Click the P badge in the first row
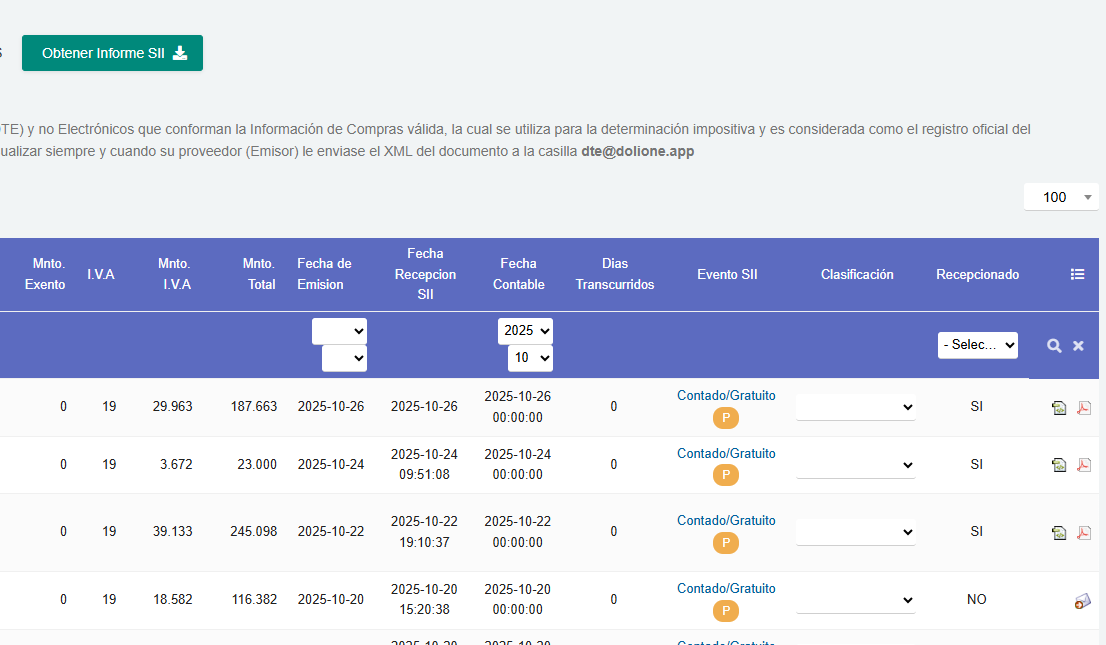This screenshot has height=645, width=1106. point(726,418)
